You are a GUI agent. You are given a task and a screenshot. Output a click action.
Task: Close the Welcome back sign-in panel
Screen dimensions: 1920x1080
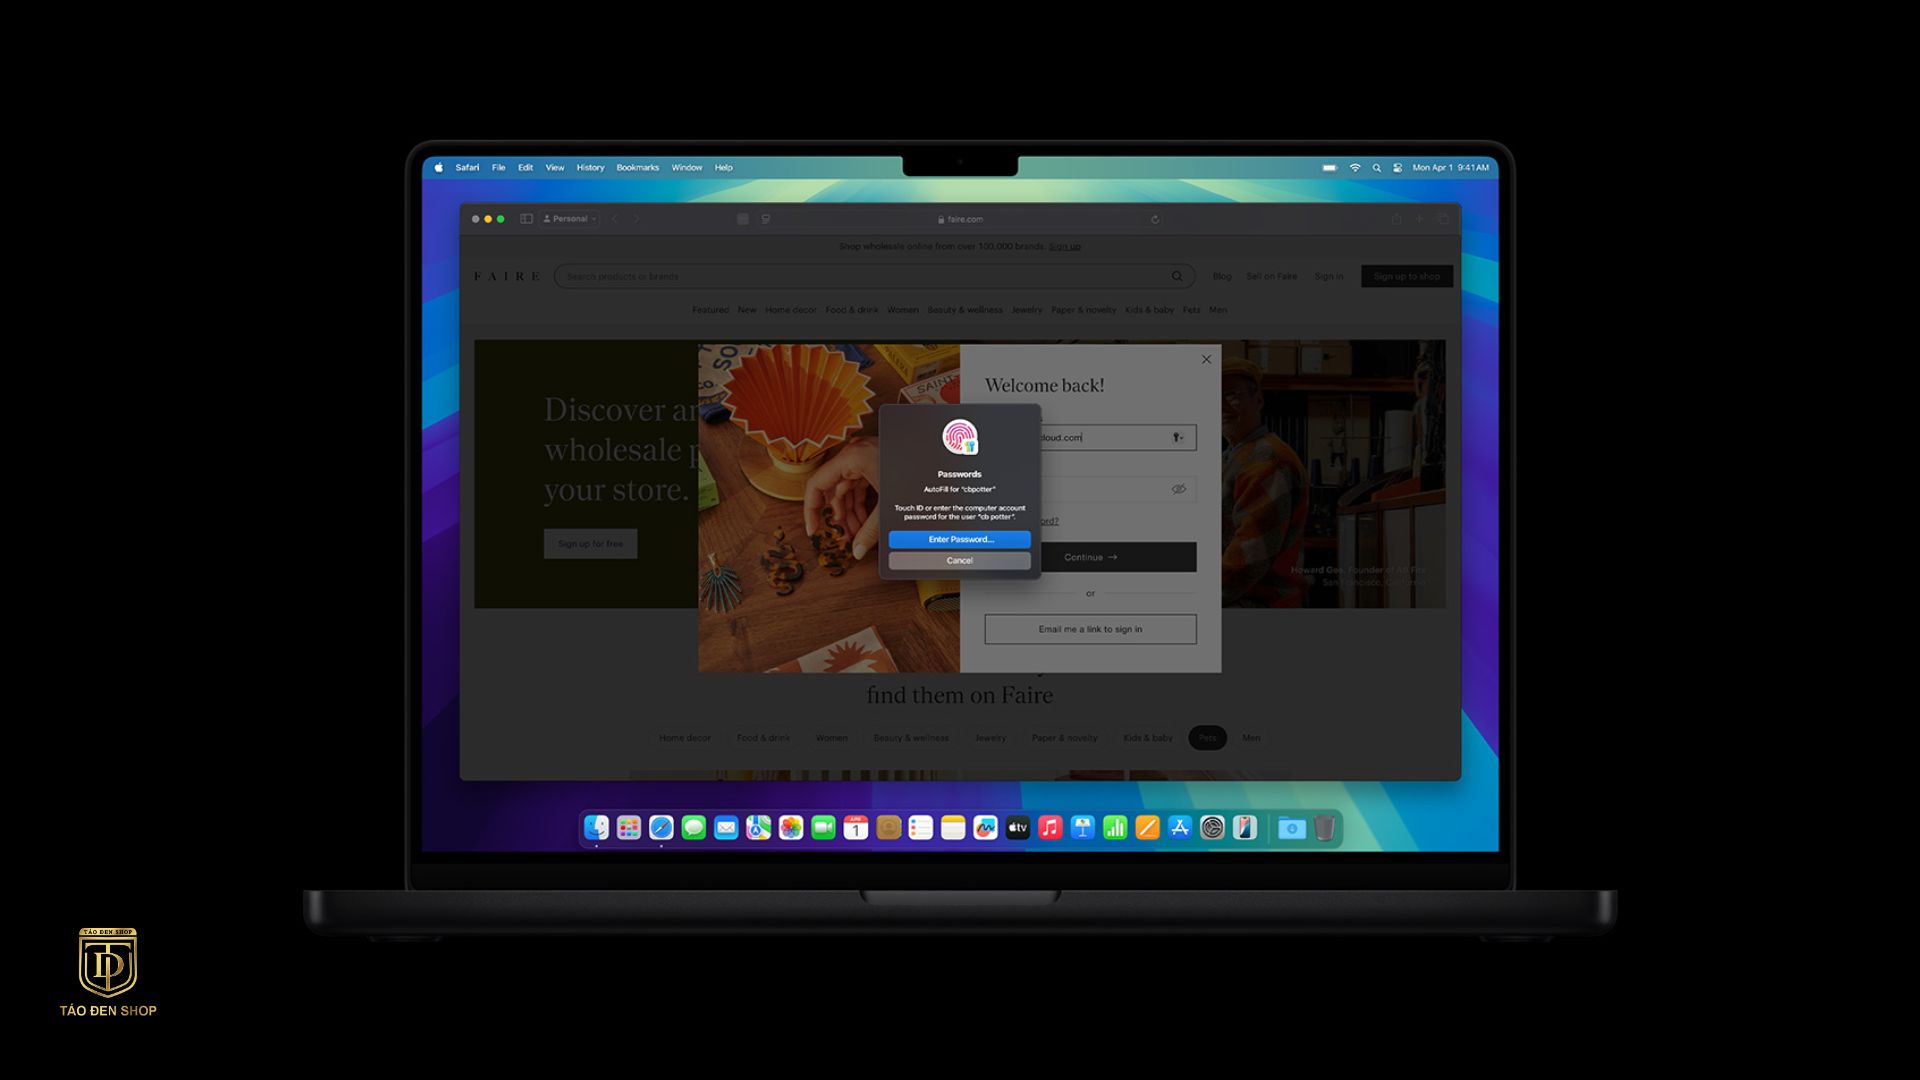click(1206, 359)
